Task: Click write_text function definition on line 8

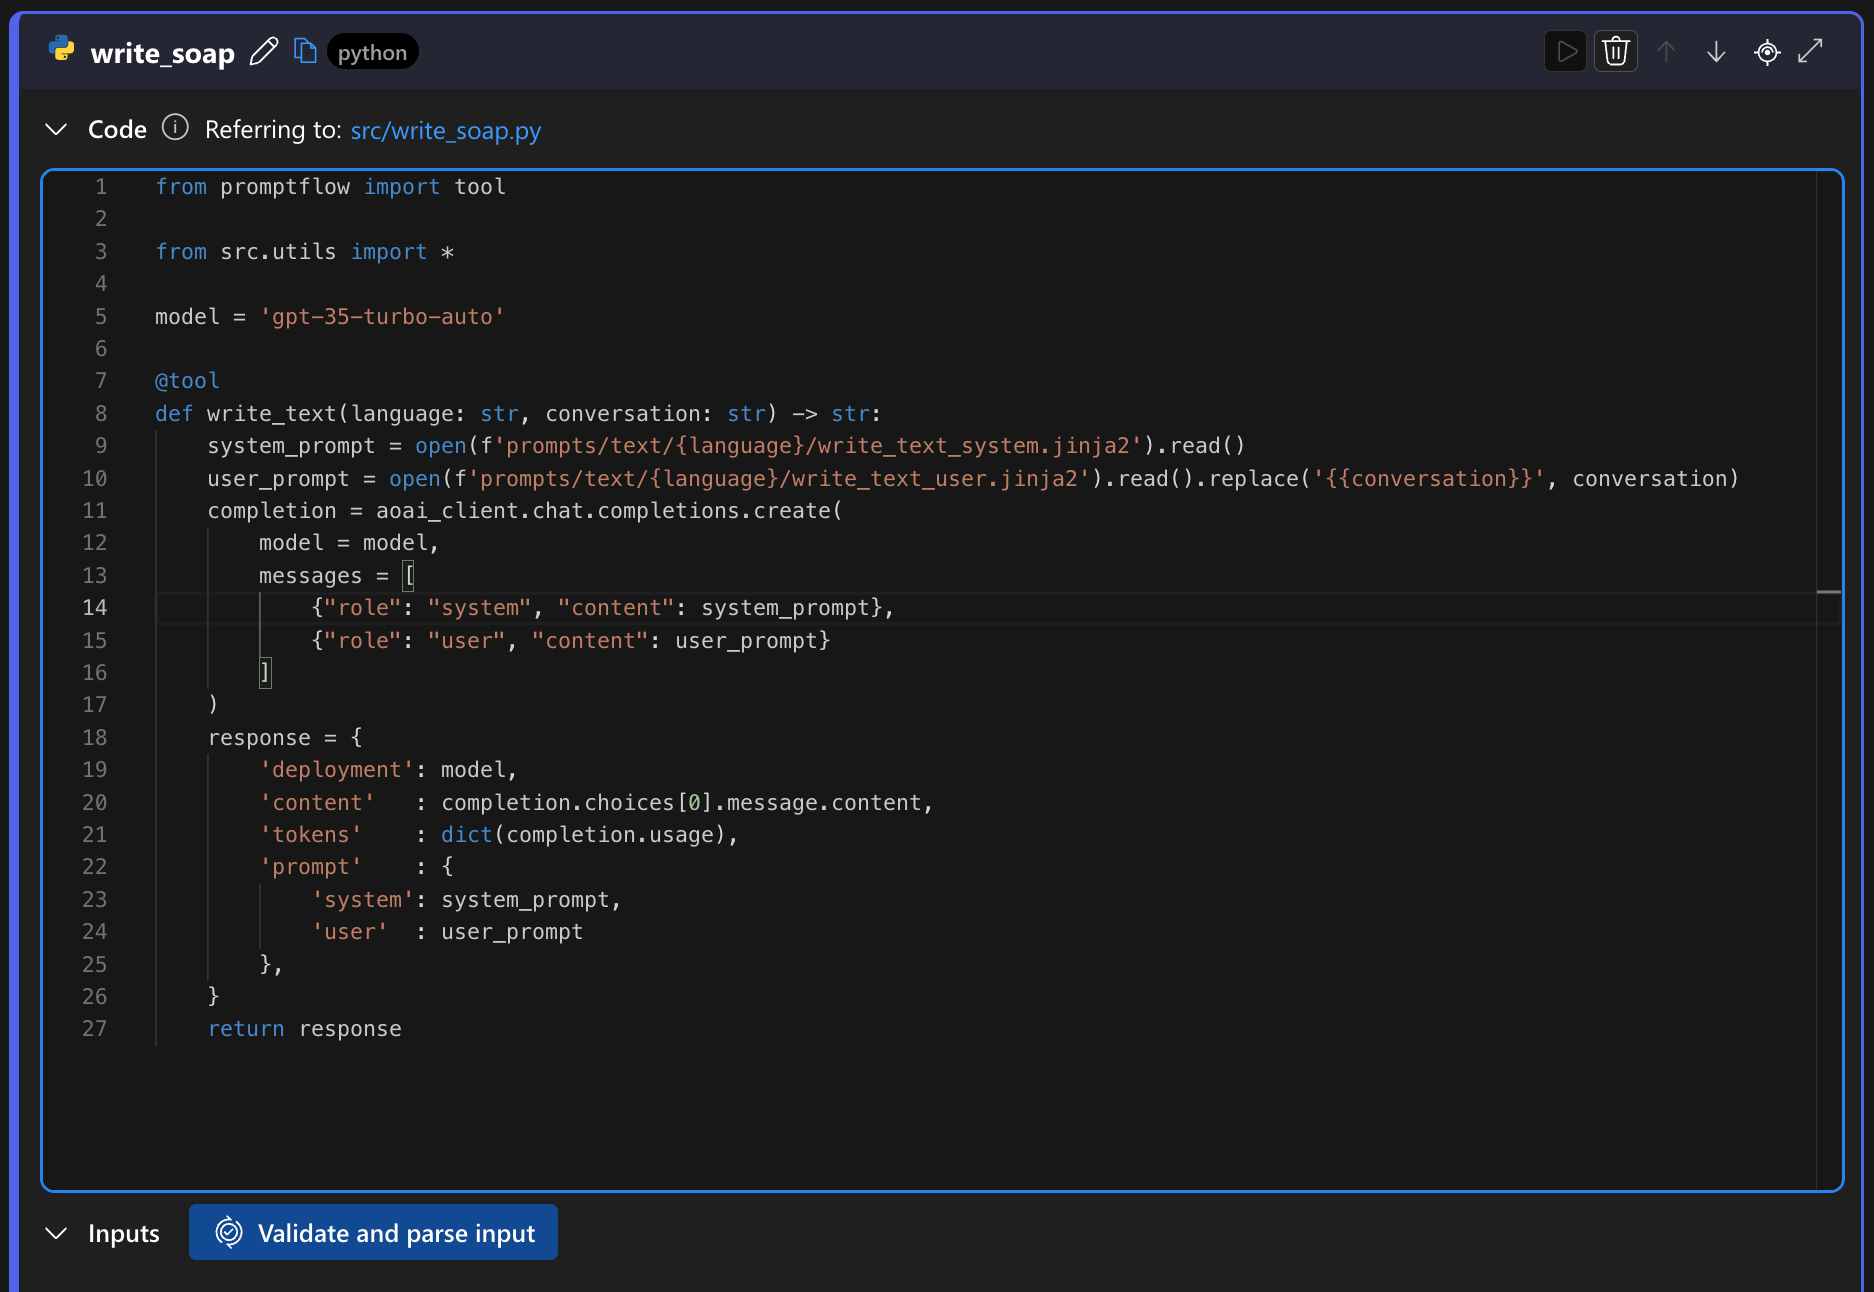Action: click(518, 414)
